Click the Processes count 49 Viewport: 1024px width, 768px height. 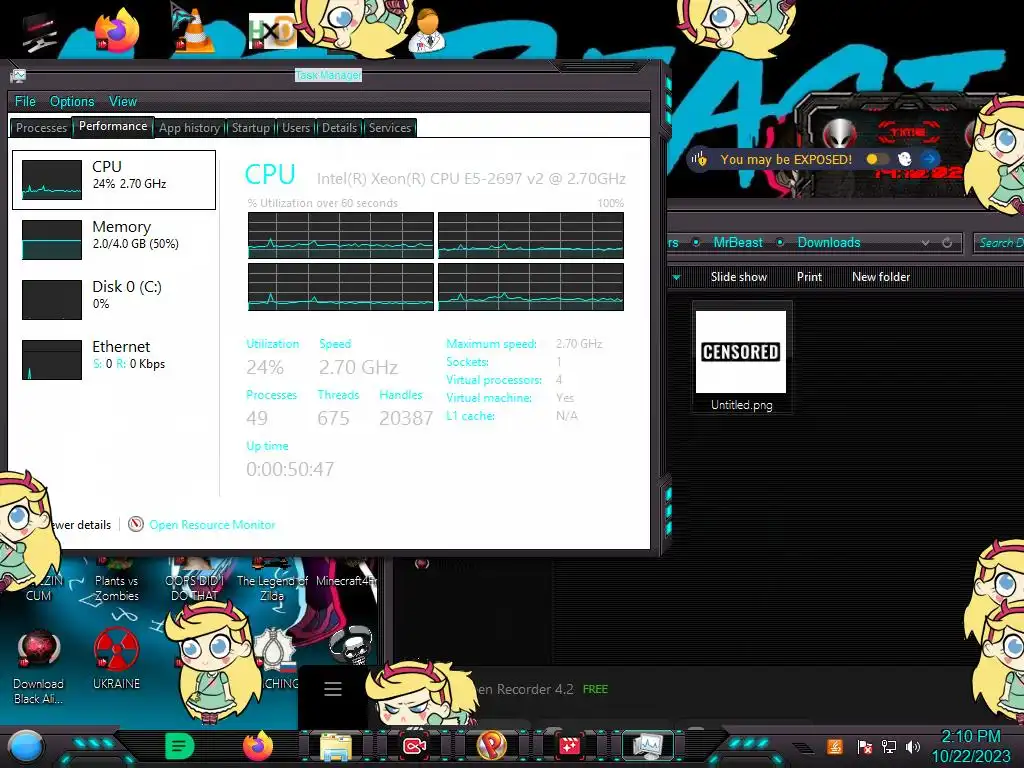[257, 418]
